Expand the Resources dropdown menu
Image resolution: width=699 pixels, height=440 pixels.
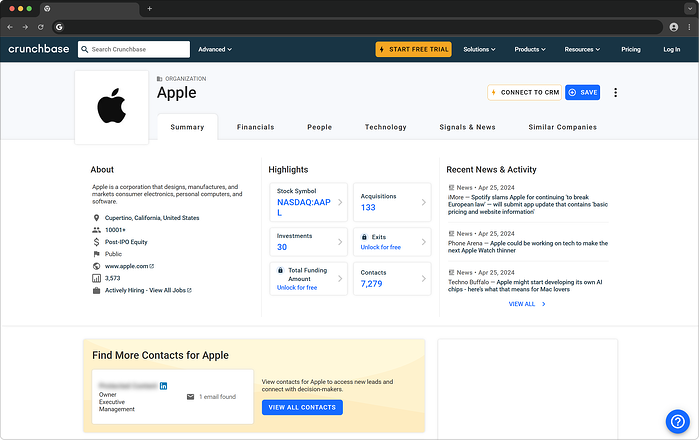582,49
